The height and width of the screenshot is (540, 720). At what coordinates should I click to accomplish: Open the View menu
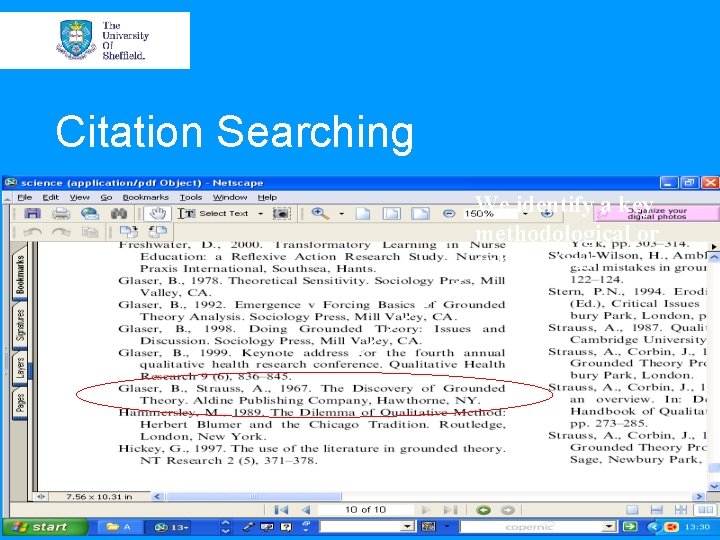pos(79,197)
